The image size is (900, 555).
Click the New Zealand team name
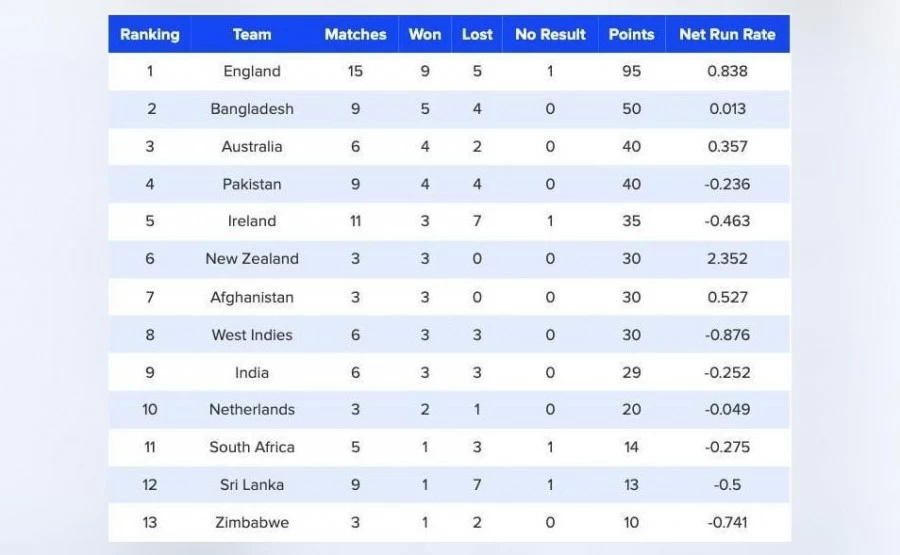coord(252,259)
